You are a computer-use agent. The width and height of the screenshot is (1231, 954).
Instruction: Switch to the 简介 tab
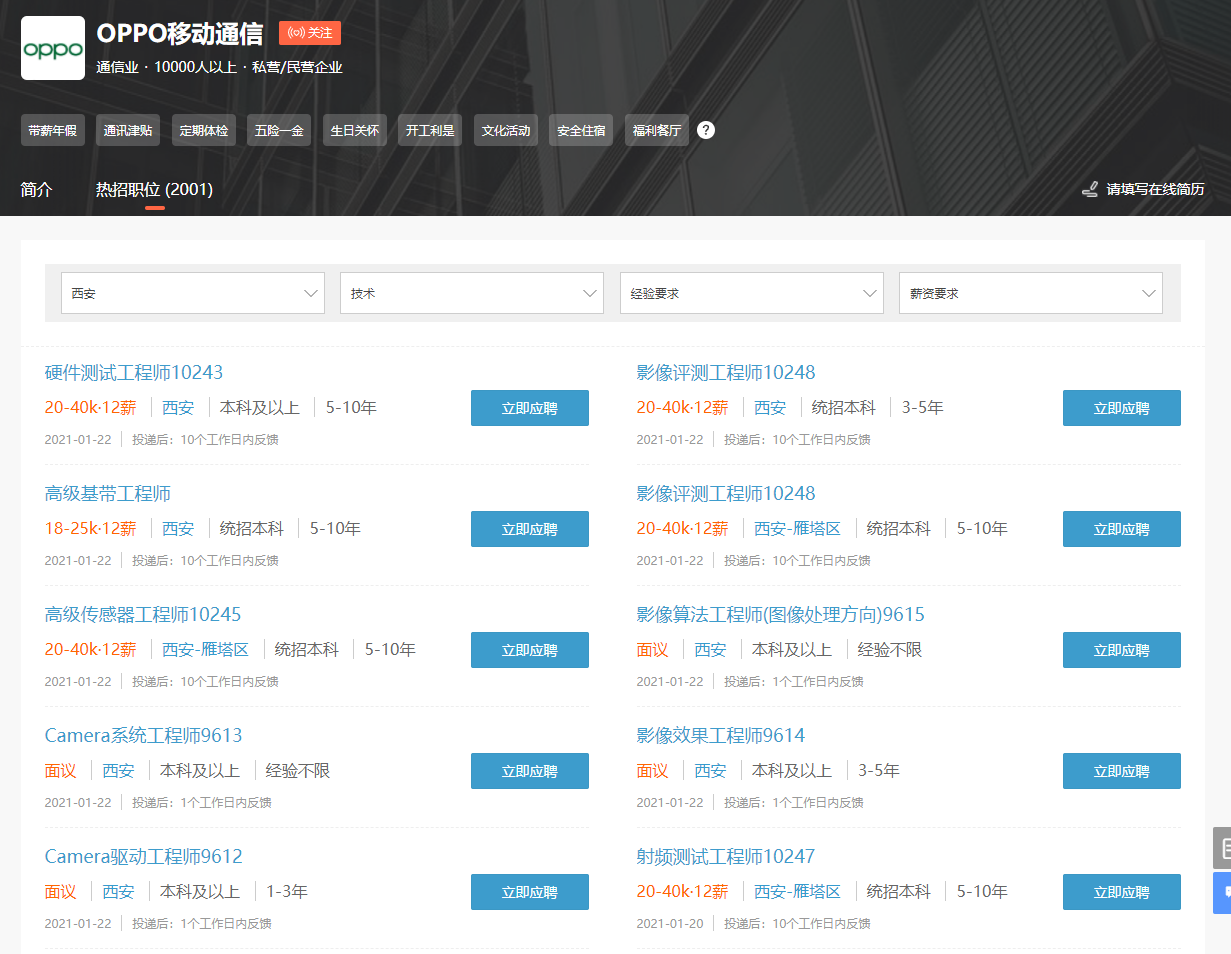point(36,189)
